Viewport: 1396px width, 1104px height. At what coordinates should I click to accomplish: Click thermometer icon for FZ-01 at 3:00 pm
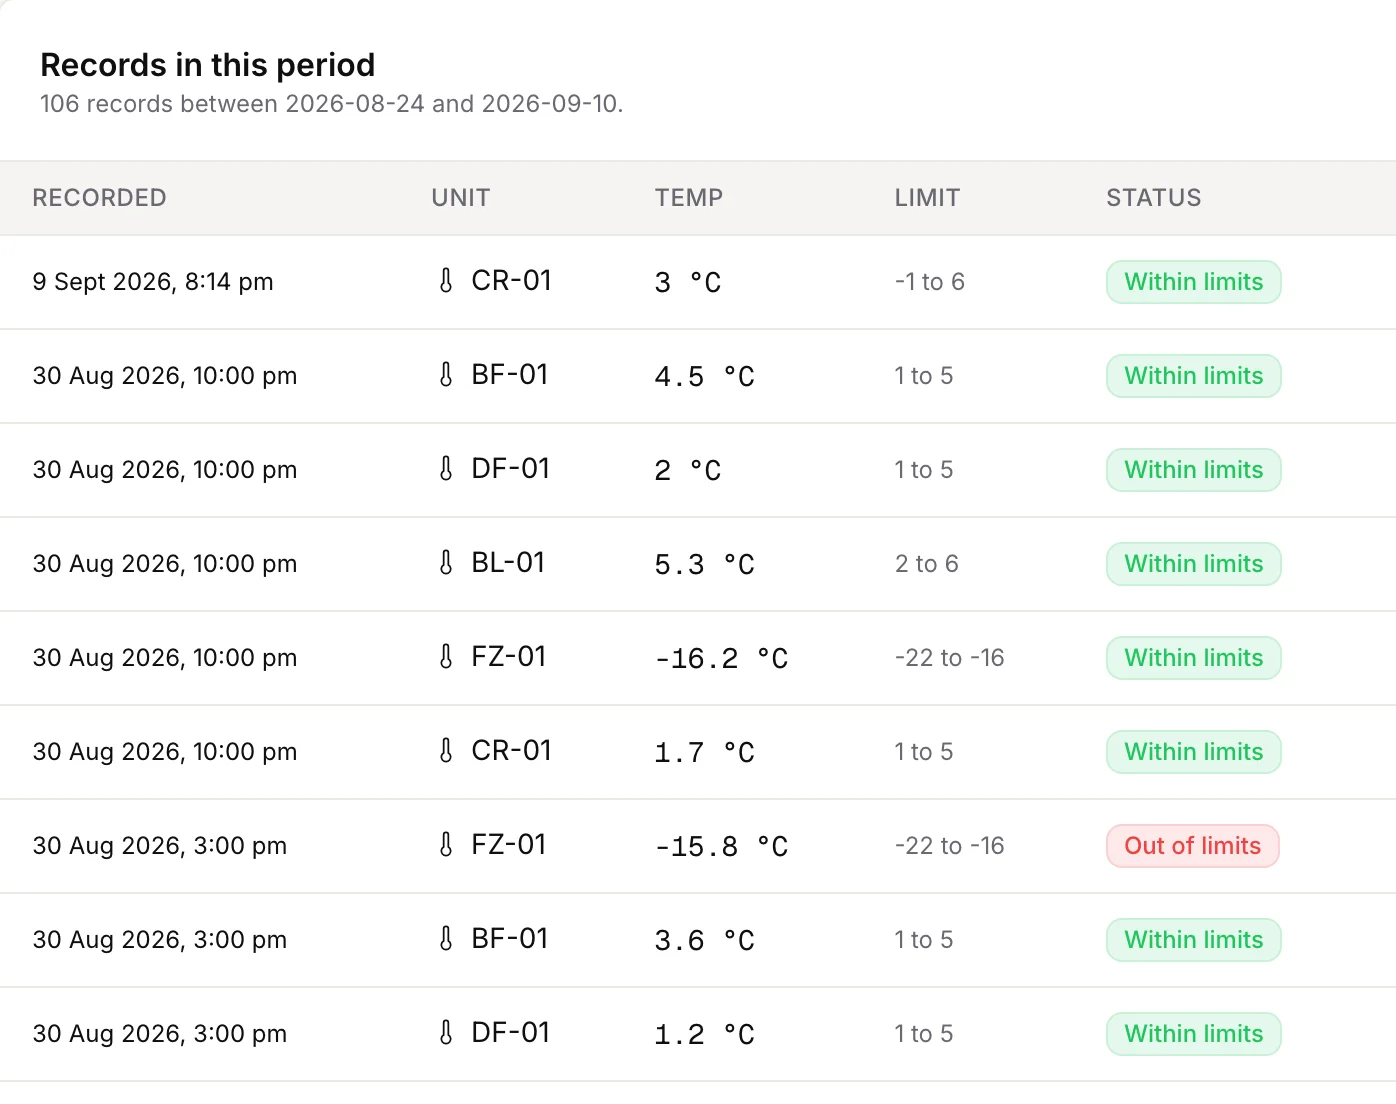point(446,845)
